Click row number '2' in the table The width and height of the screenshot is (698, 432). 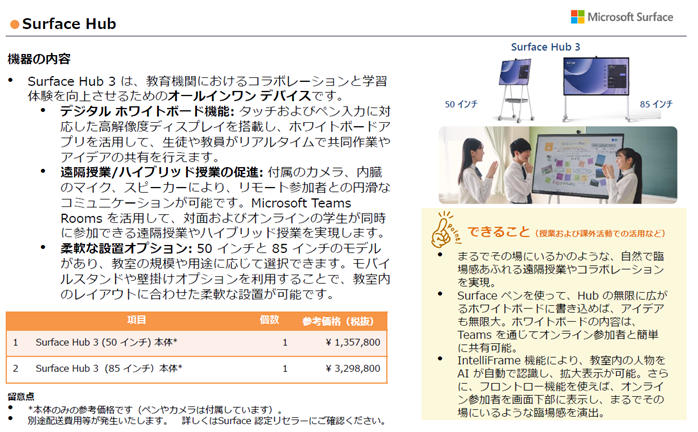16,368
